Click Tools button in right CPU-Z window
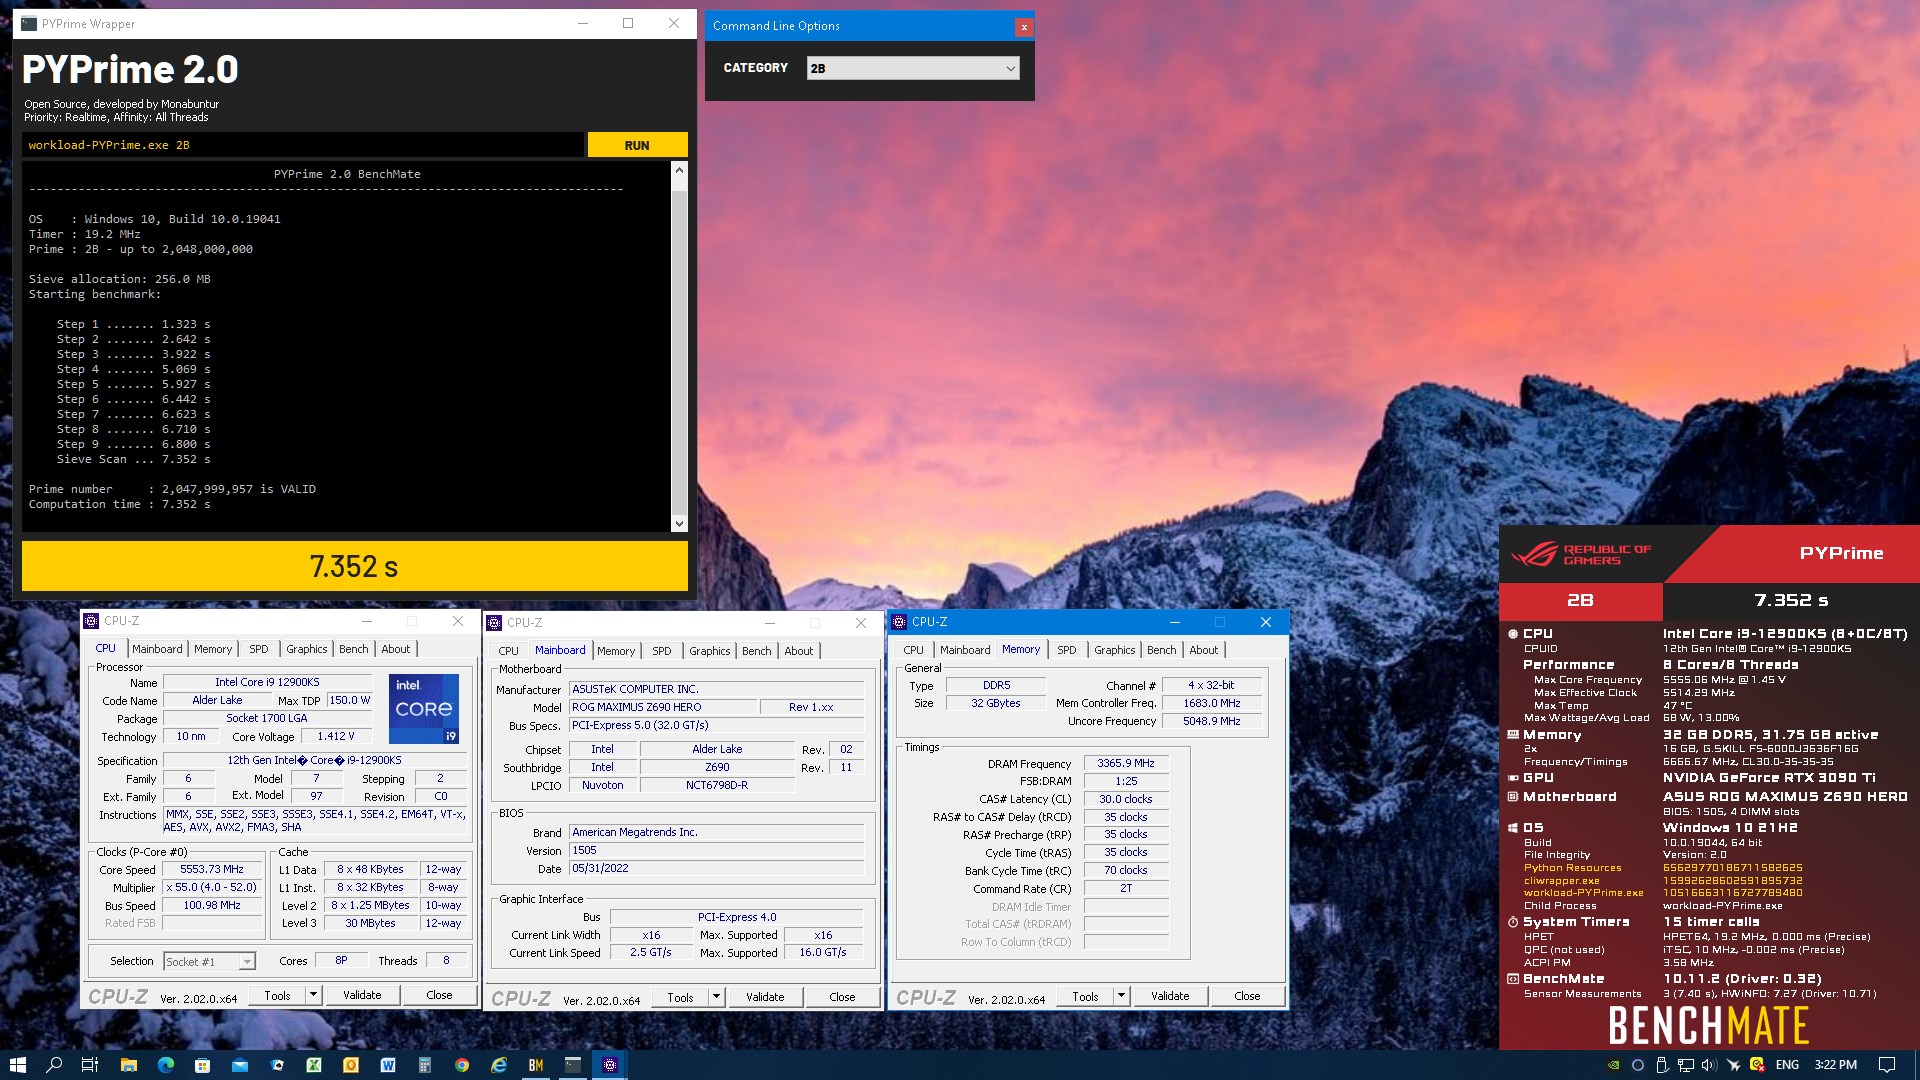This screenshot has height=1080, width=1920. (x=1085, y=996)
